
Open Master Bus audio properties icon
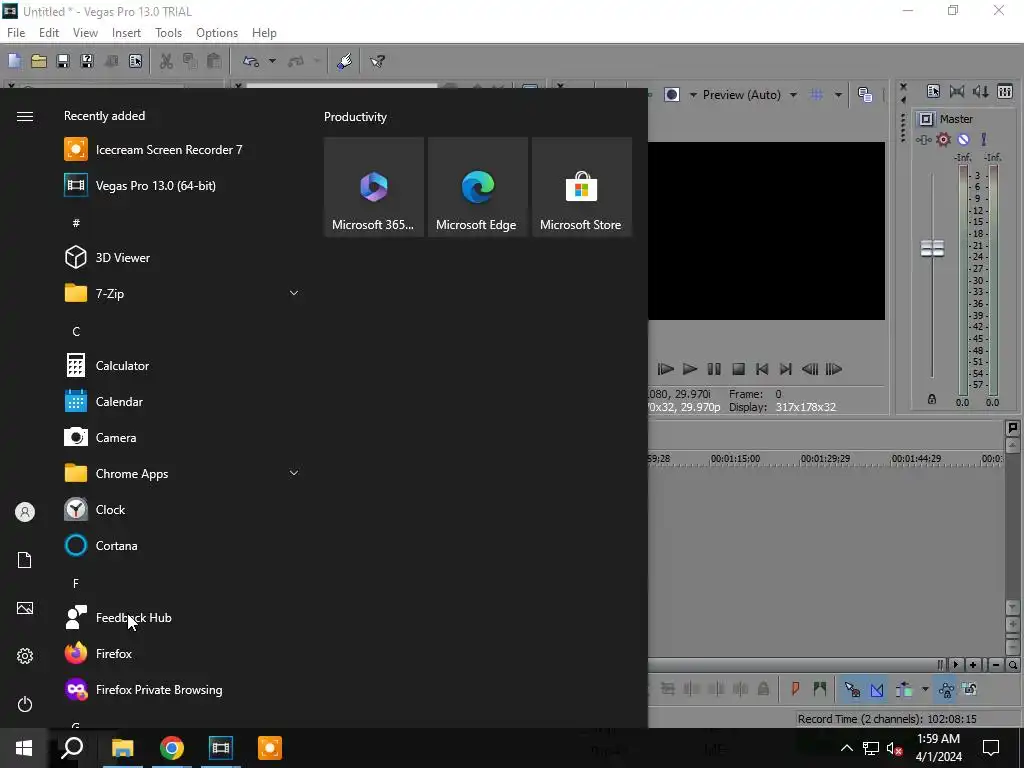933,91
